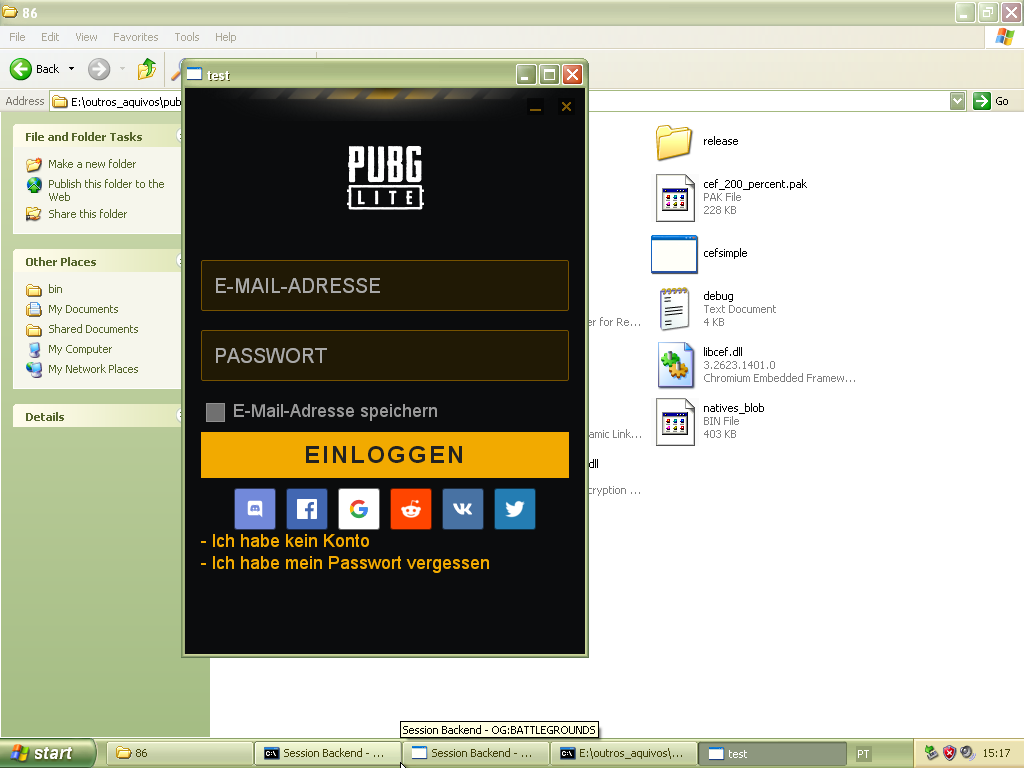Screen dimensions: 1024x768
Task: Open the Tools menu in Explorer
Action: [186, 37]
